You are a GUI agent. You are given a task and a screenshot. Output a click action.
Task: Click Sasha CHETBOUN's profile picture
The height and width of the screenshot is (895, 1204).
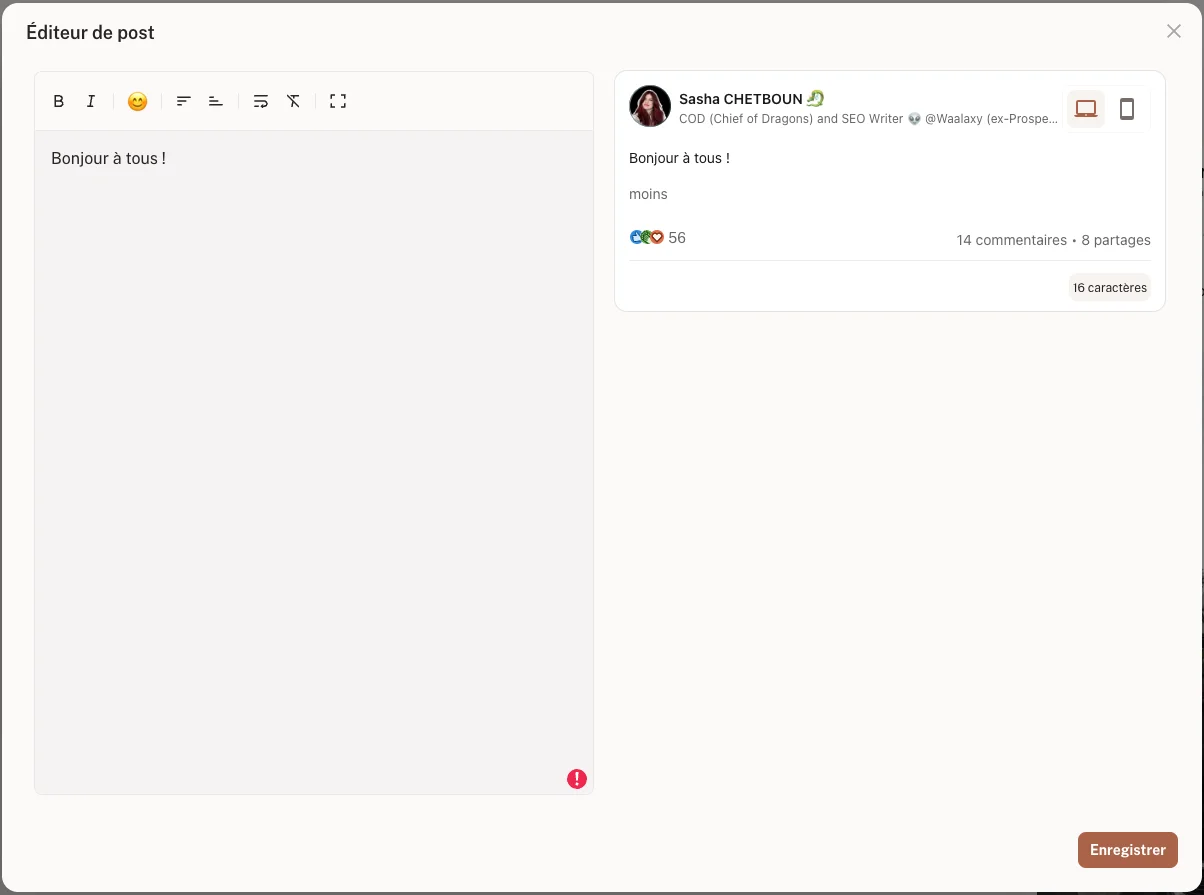pyautogui.click(x=650, y=106)
